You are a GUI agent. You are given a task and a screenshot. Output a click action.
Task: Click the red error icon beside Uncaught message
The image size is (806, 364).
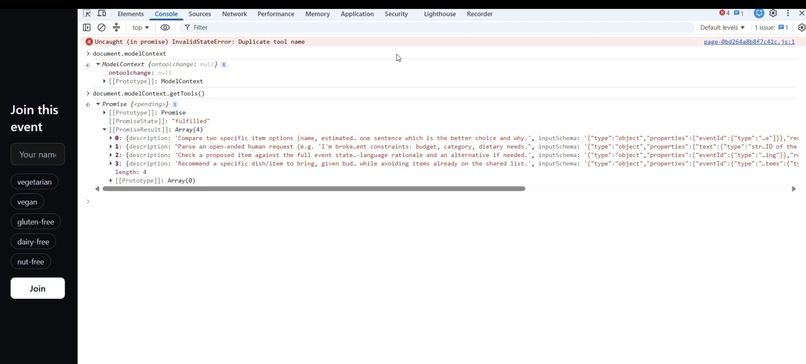point(89,42)
